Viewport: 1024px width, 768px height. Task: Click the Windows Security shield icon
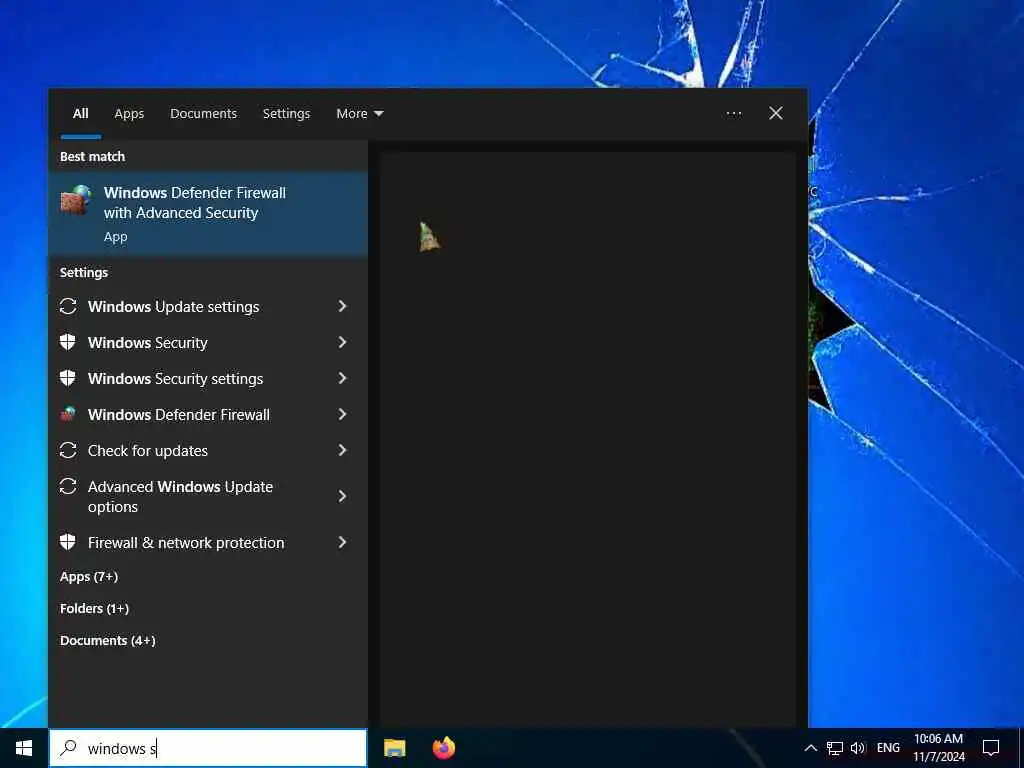tap(67, 342)
